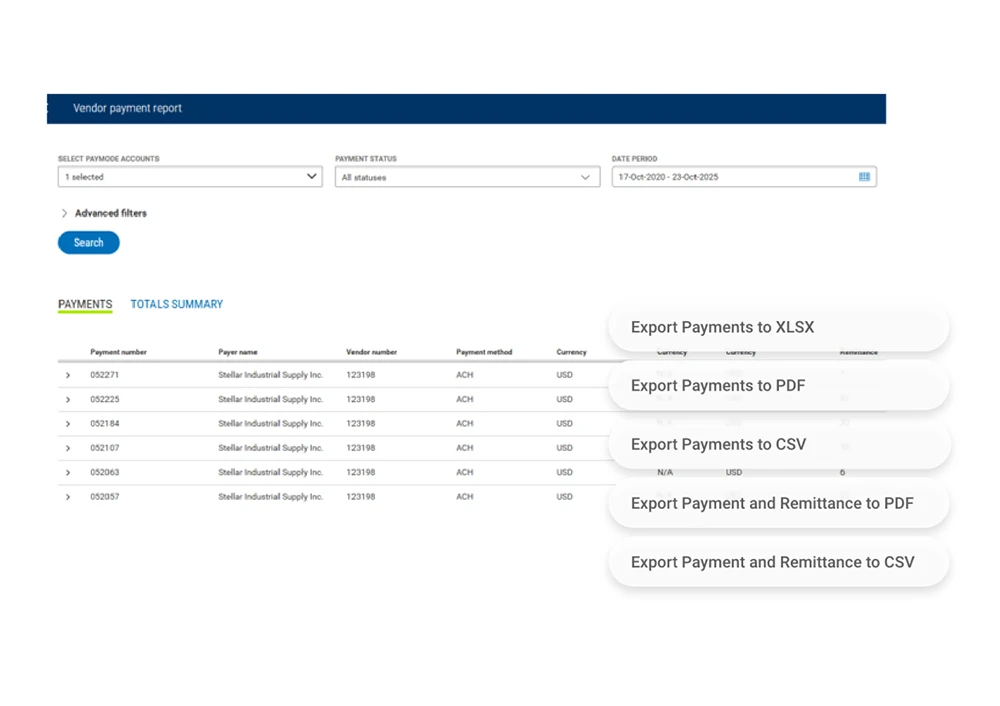Expand payment row 052107 details
The height and width of the screenshot is (706, 1000).
(68, 448)
